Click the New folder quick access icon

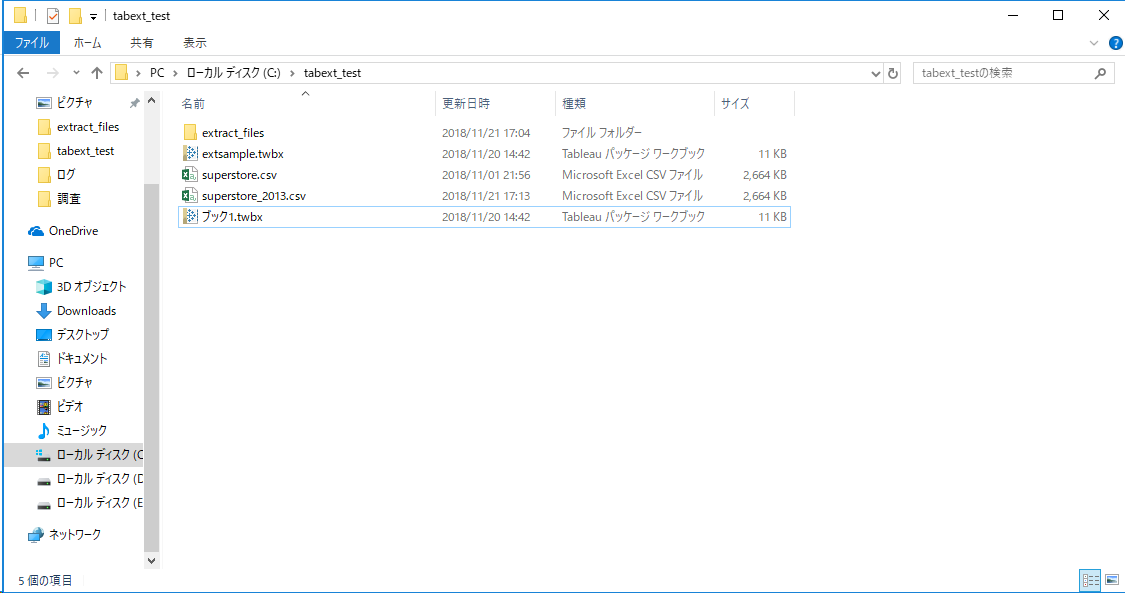75,15
